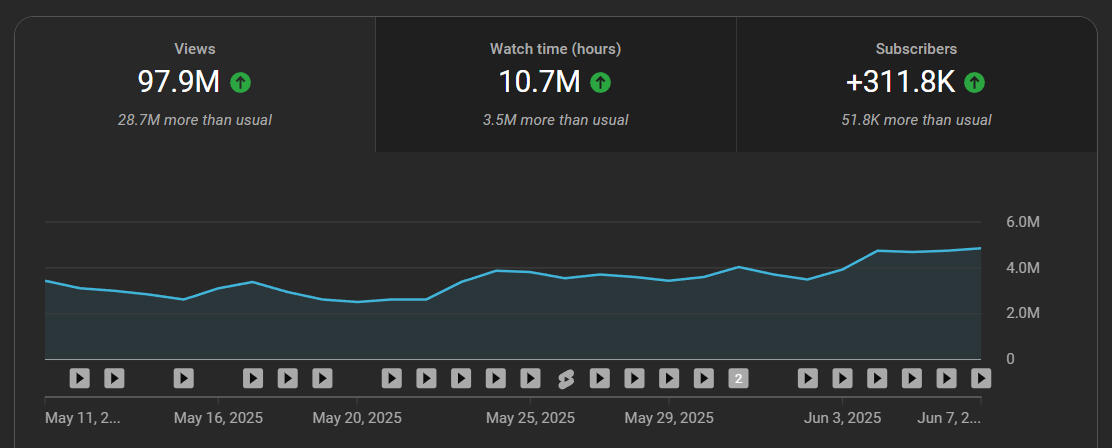1112x448 pixels.
Task: Select the Subscribers metric tab
Action: click(x=916, y=84)
